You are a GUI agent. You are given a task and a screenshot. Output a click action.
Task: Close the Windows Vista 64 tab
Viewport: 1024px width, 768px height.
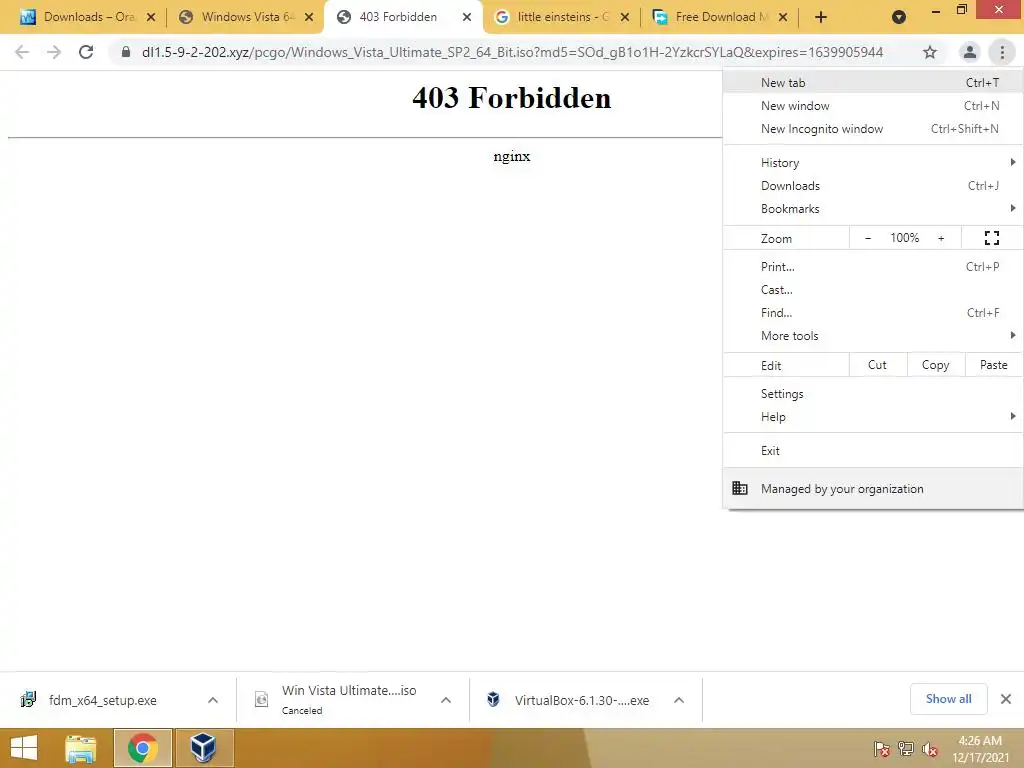309,17
